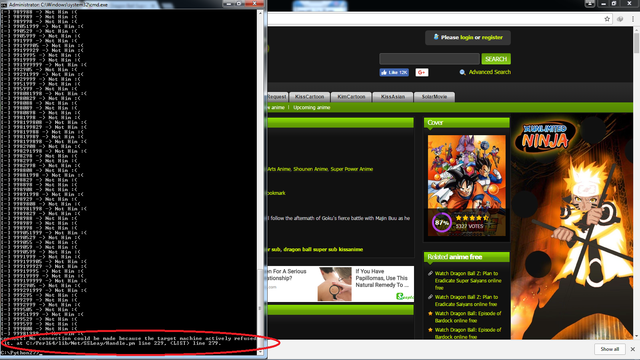640x360 pixels.
Task: Open the KimCartoon tab
Action: tap(351, 97)
